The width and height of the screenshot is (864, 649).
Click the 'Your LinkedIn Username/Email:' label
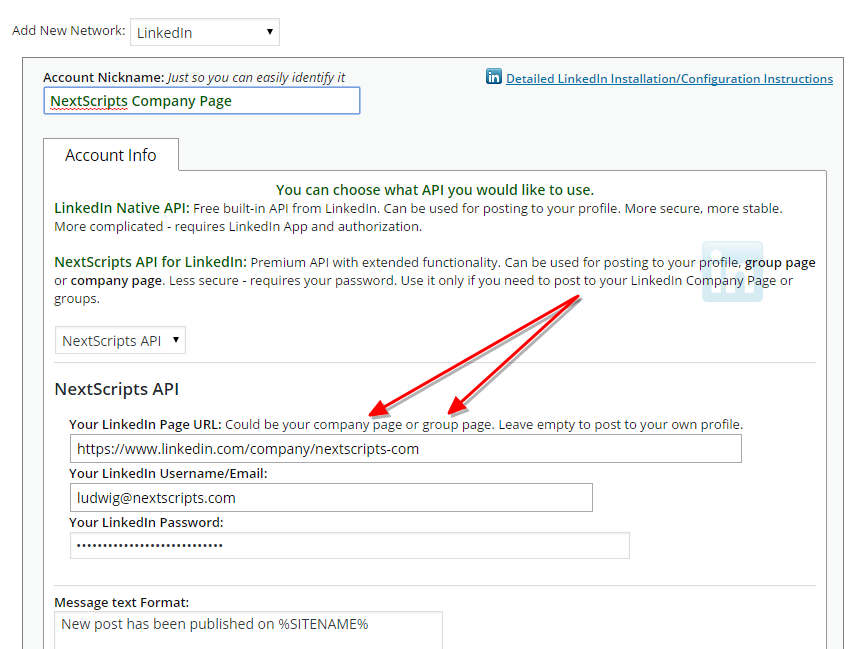pyautogui.click(x=168, y=474)
